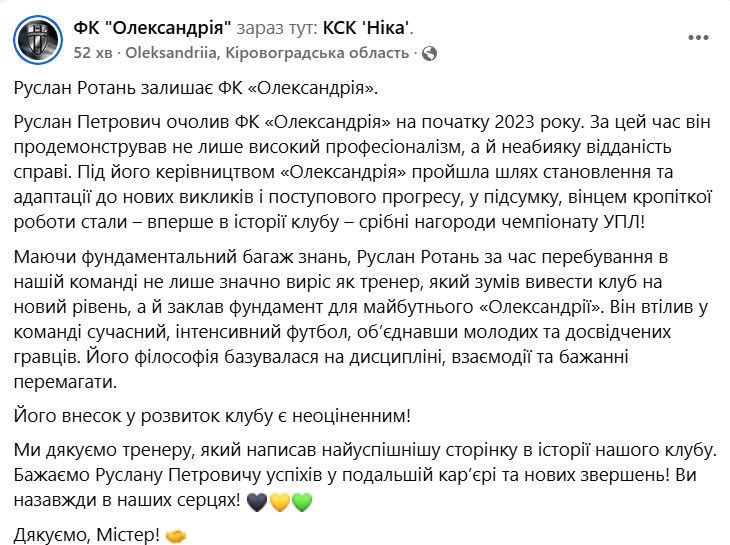This screenshot has width=730, height=545.
Task: Open the three-dot post options menu
Action: click(697, 37)
